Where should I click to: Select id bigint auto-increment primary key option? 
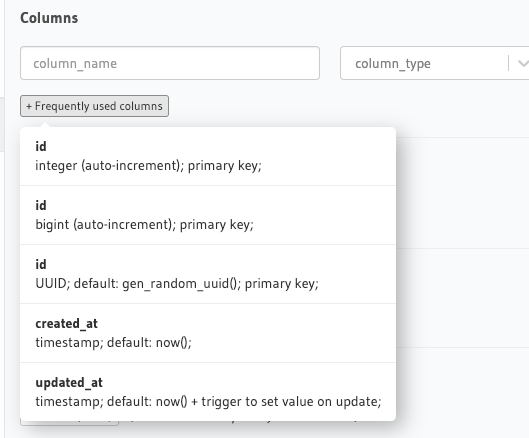(208, 215)
